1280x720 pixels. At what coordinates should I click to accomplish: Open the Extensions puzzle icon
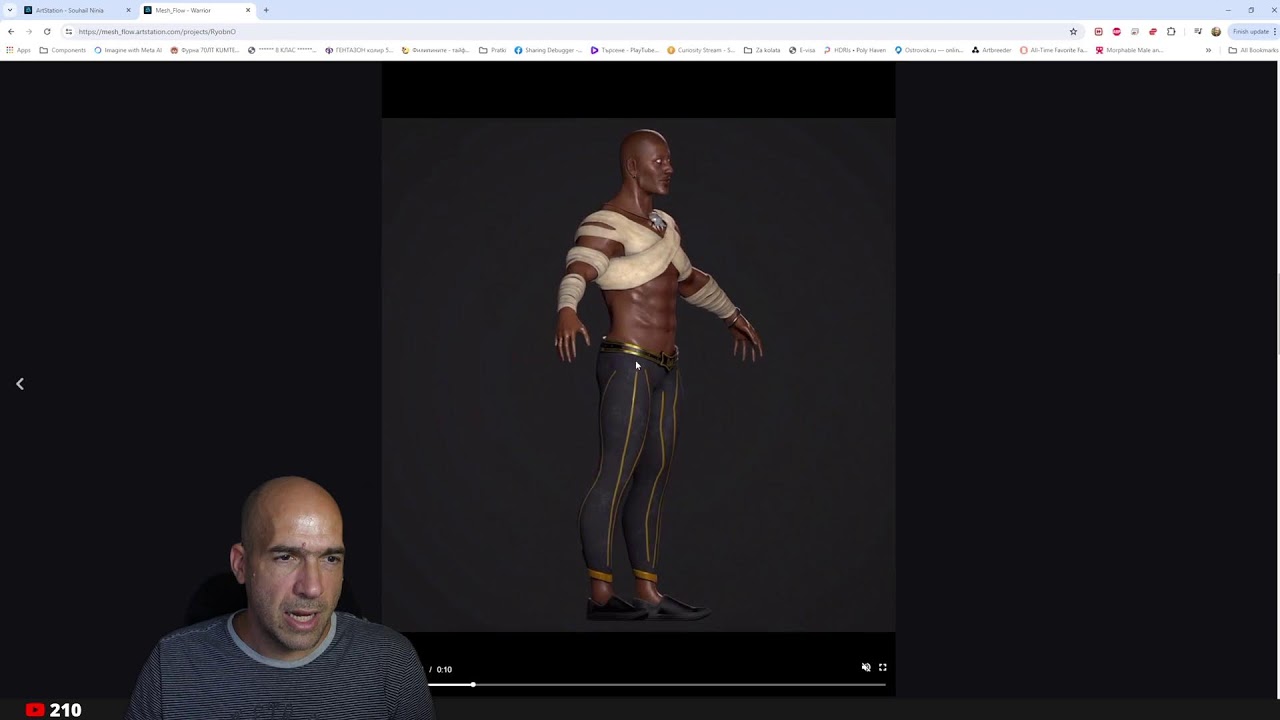pyautogui.click(x=1171, y=31)
